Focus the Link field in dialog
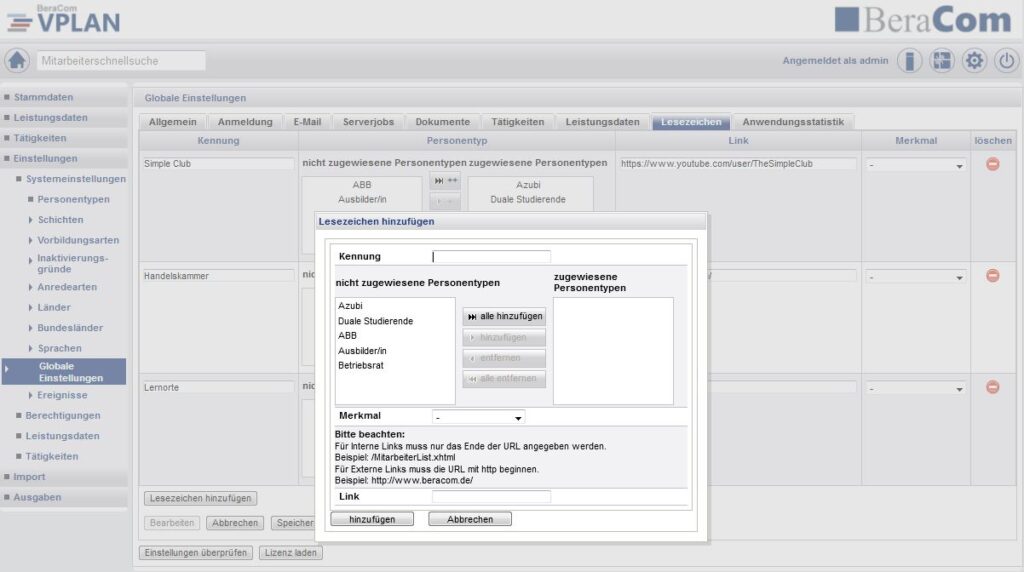This screenshot has width=1024, height=572. [491, 497]
